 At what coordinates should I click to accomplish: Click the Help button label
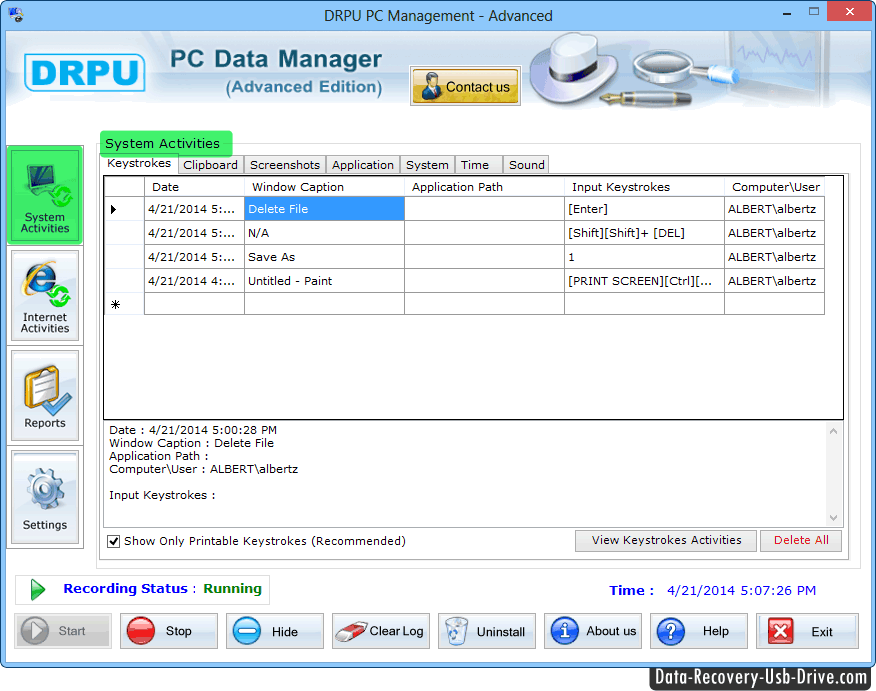tap(716, 631)
